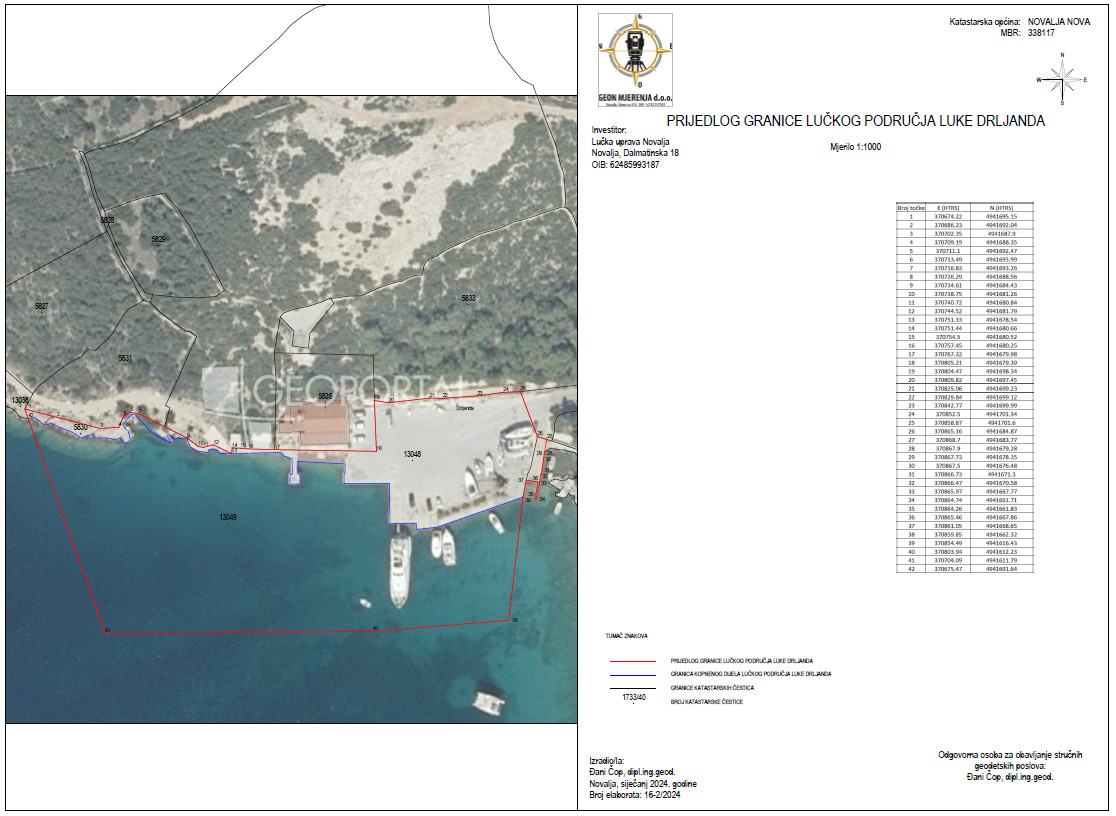Click the GEON MJERENJA company logo
The width and height of the screenshot is (1116, 816).
click(635, 60)
